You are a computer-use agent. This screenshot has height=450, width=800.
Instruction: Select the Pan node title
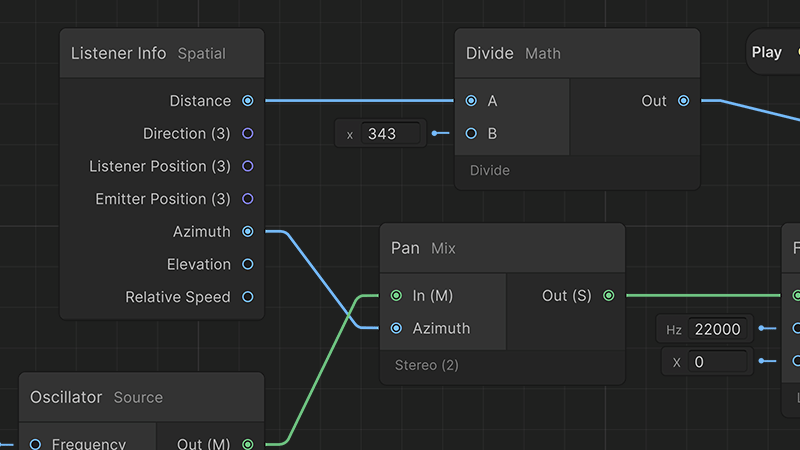point(405,248)
